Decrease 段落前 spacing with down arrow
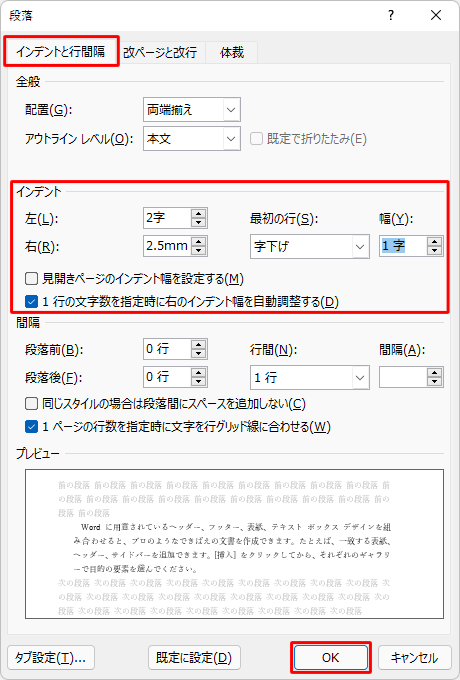 [199, 354]
